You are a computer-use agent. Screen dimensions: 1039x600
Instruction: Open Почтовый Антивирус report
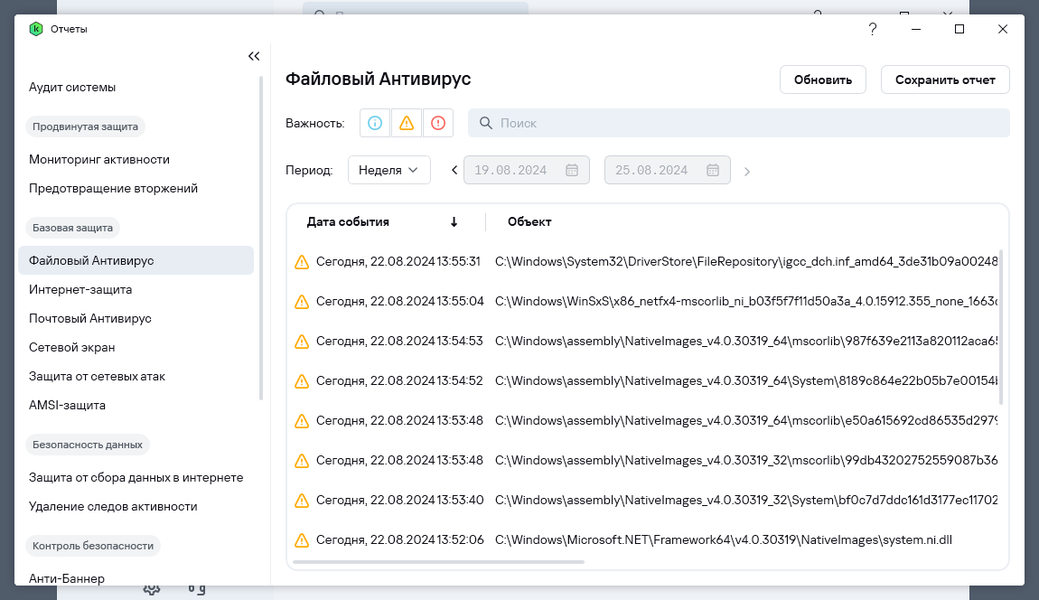[90, 318]
